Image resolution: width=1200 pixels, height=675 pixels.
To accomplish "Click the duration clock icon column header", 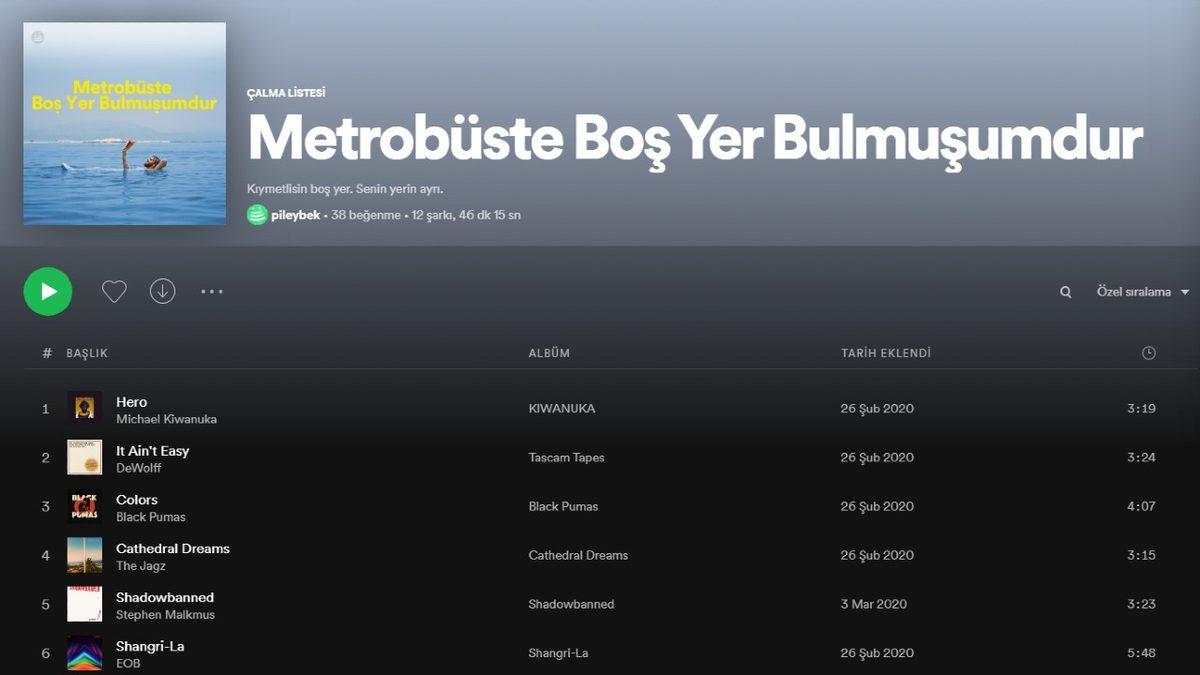I will (x=1150, y=352).
